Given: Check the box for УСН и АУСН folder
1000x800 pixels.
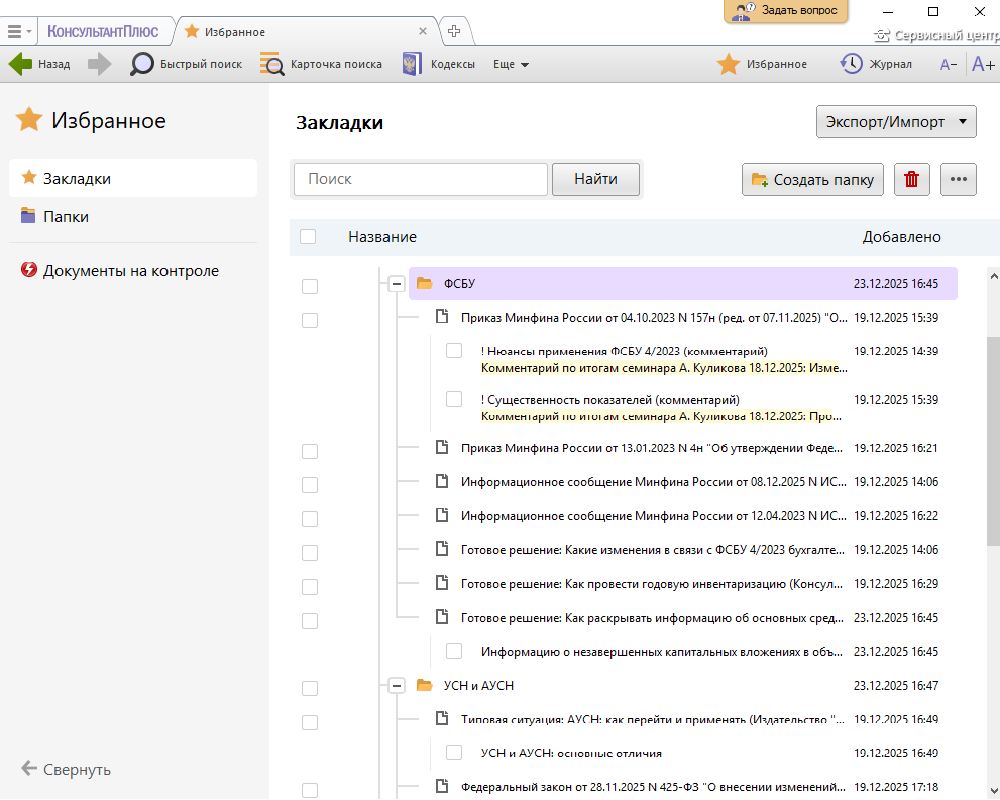Looking at the screenshot, I should click(x=310, y=688).
